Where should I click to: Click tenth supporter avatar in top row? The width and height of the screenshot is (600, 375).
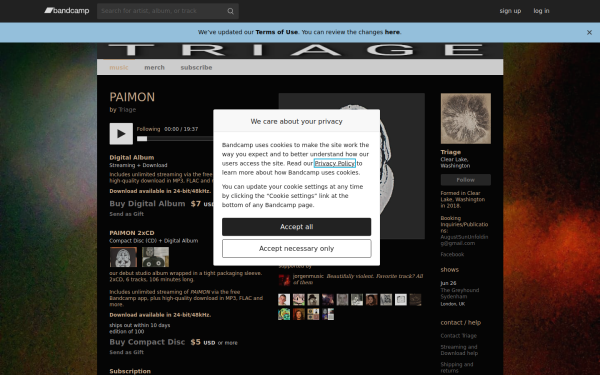point(415,300)
